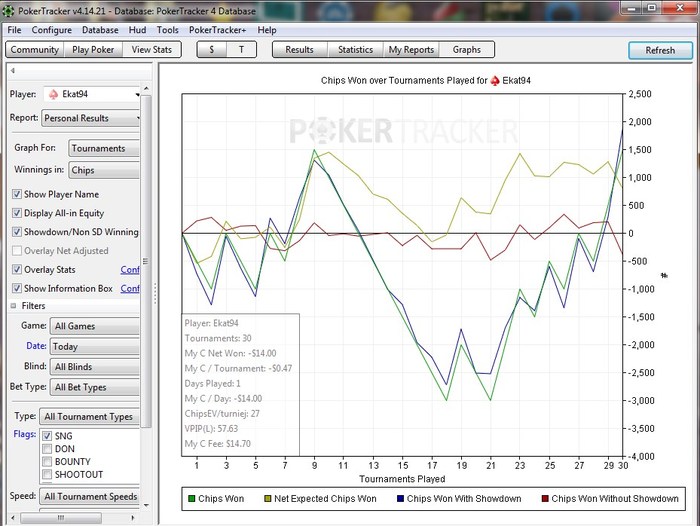This screenshot has width=700, height=526.
Task: Click the Chips Won green legend swatch
Action: point(192,499)
